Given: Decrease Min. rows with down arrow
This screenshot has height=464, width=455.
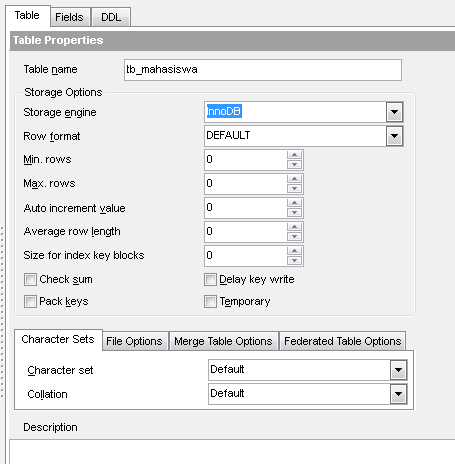Looking at the screenshot, I should [x=294, y=164].
